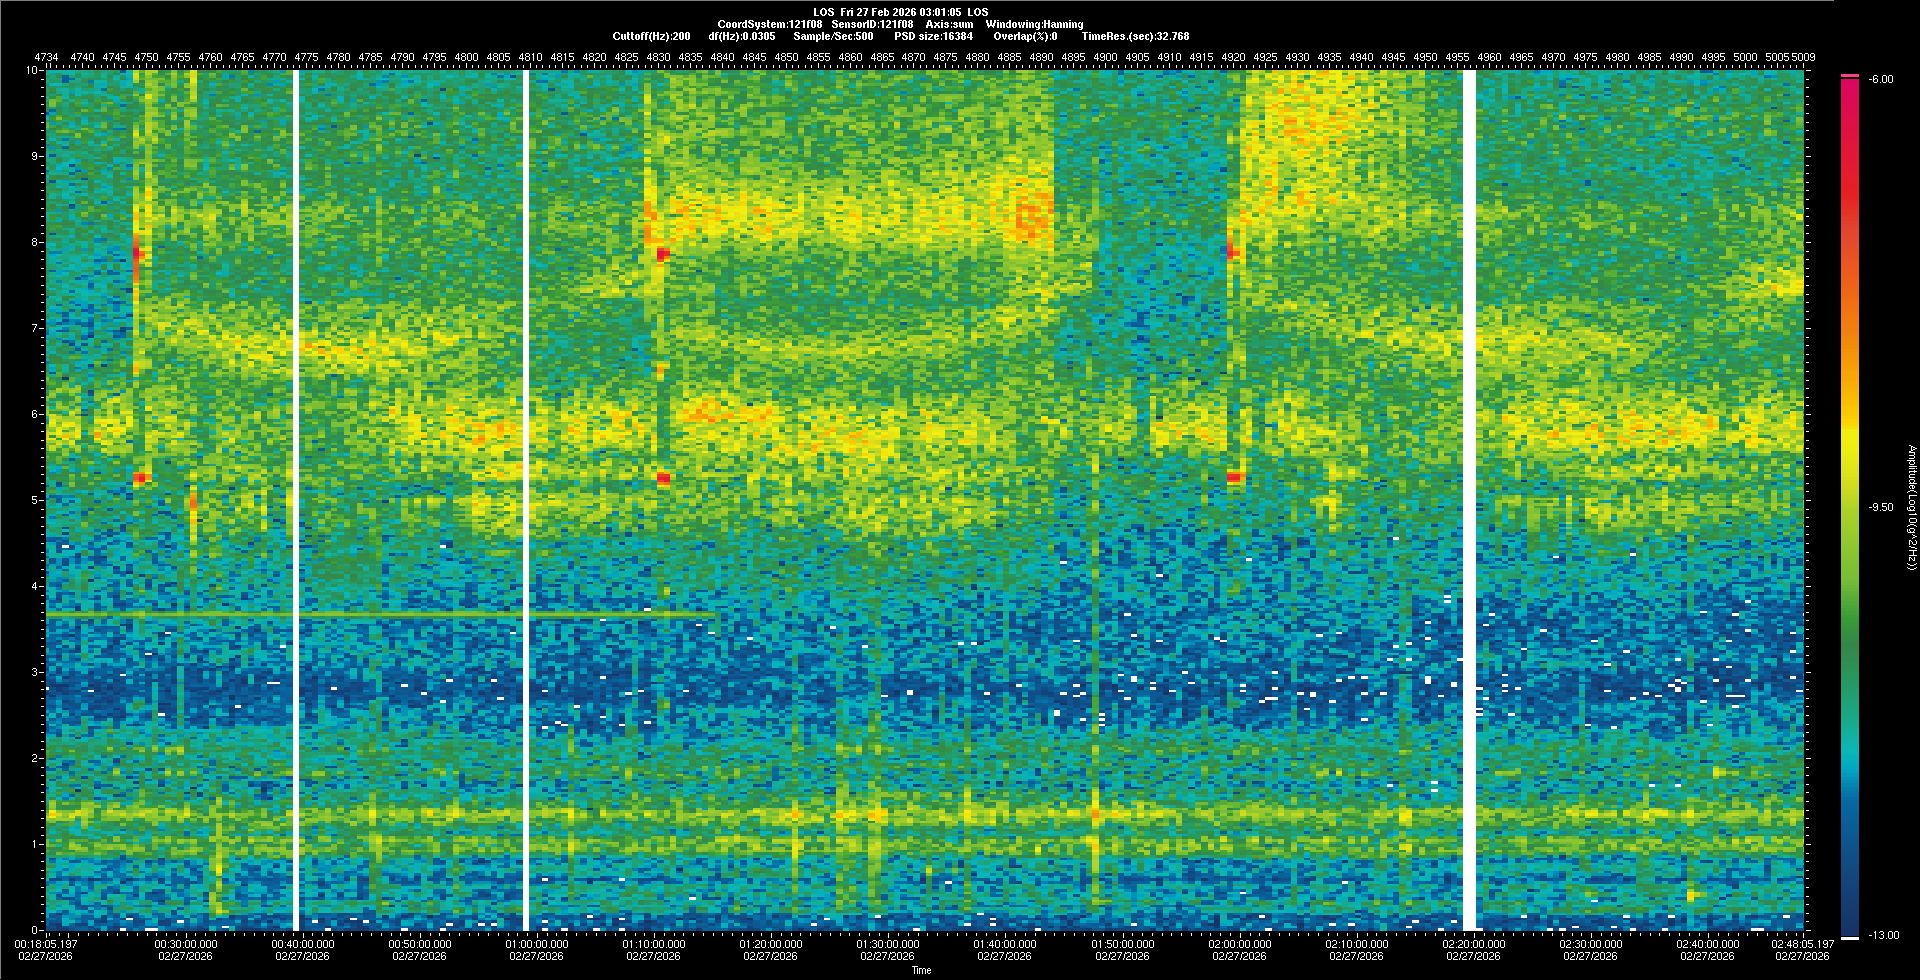Click the "9" frequency label on left axis

(36, 156)
